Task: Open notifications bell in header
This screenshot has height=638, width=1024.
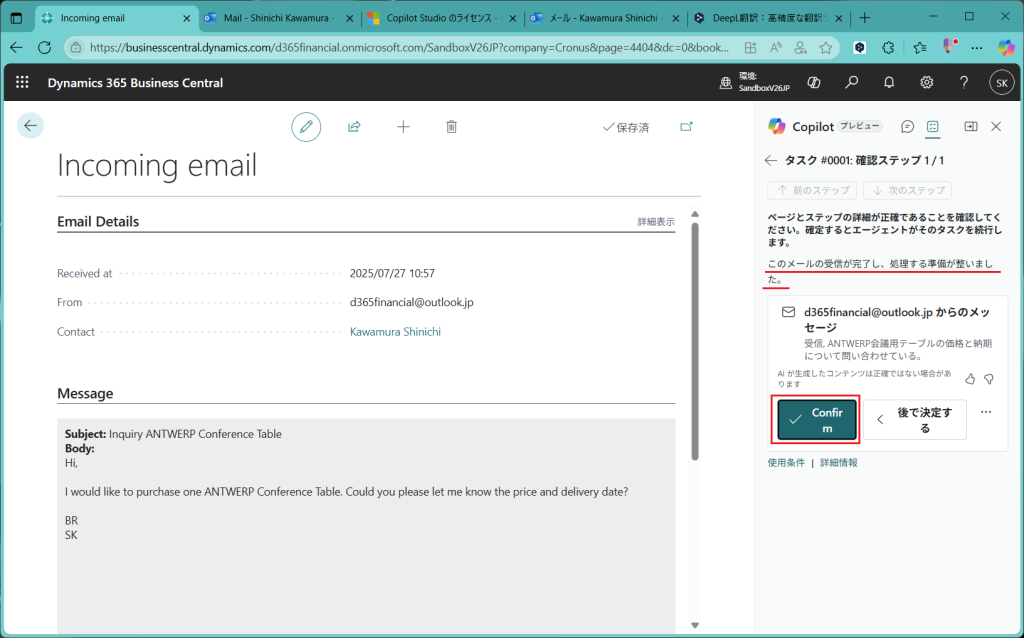Action: click(889, 82)
